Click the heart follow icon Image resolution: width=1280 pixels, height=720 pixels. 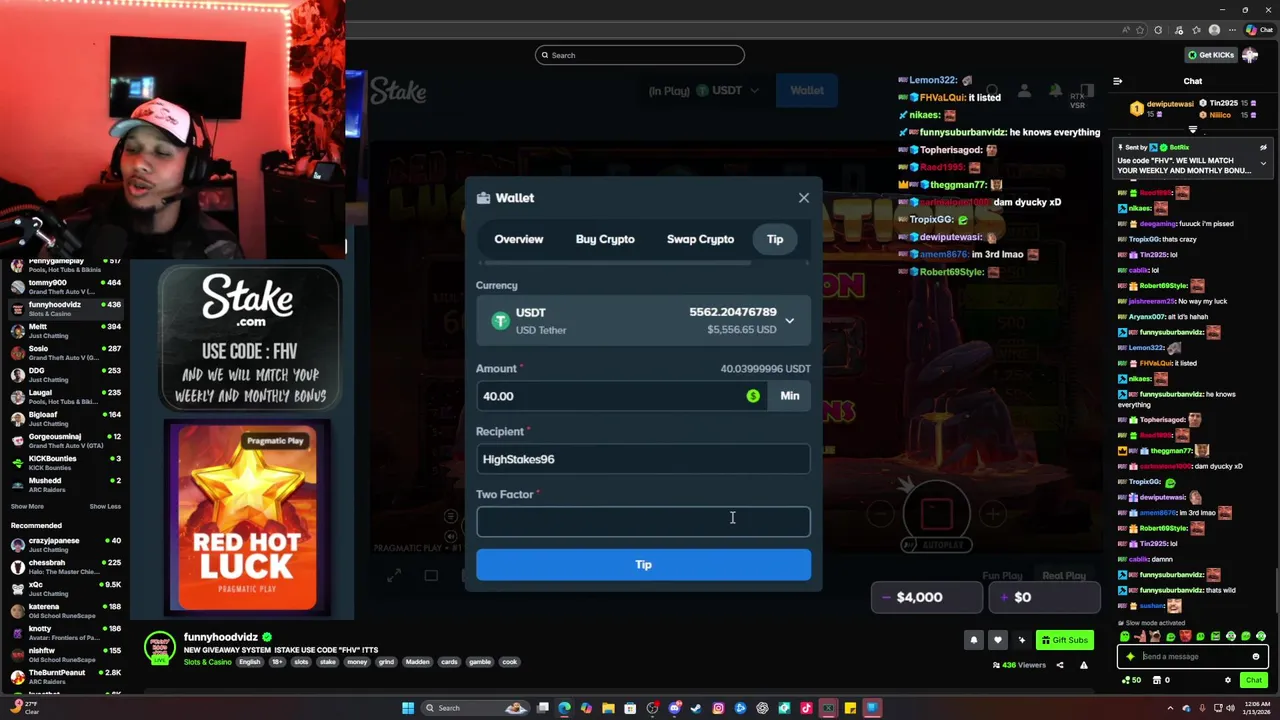998,640
